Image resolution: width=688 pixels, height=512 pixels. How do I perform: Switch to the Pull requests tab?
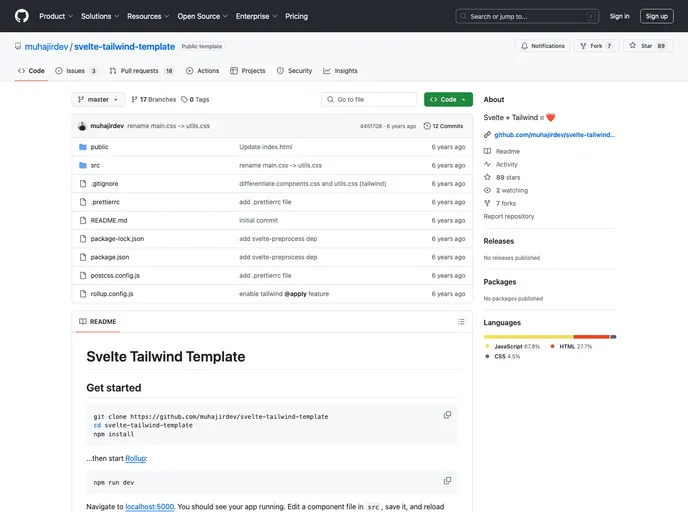(141, 71)
